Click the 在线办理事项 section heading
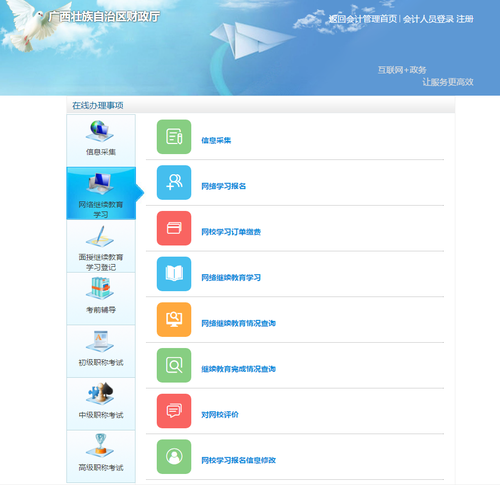The width and height of the screenshot is (500, 485). [98, 106]
